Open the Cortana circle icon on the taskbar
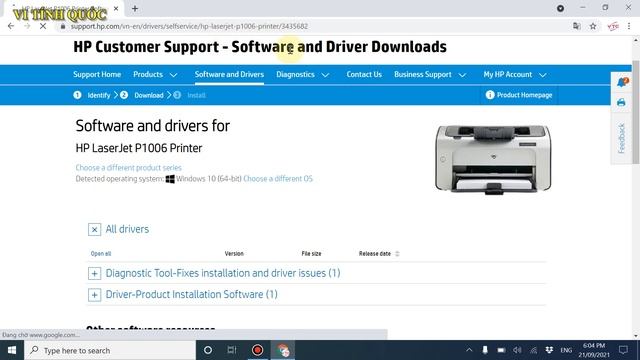 pos(207,350)
